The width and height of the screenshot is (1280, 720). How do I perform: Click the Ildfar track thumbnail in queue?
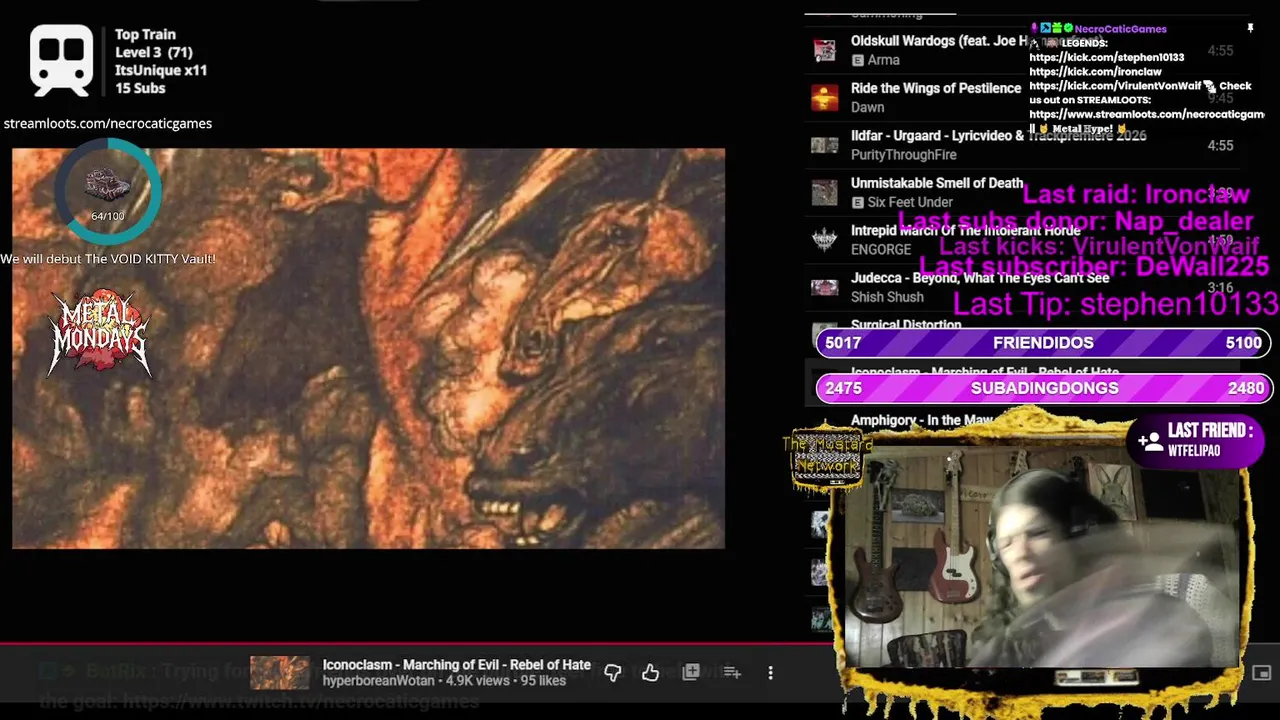[824, 145]
